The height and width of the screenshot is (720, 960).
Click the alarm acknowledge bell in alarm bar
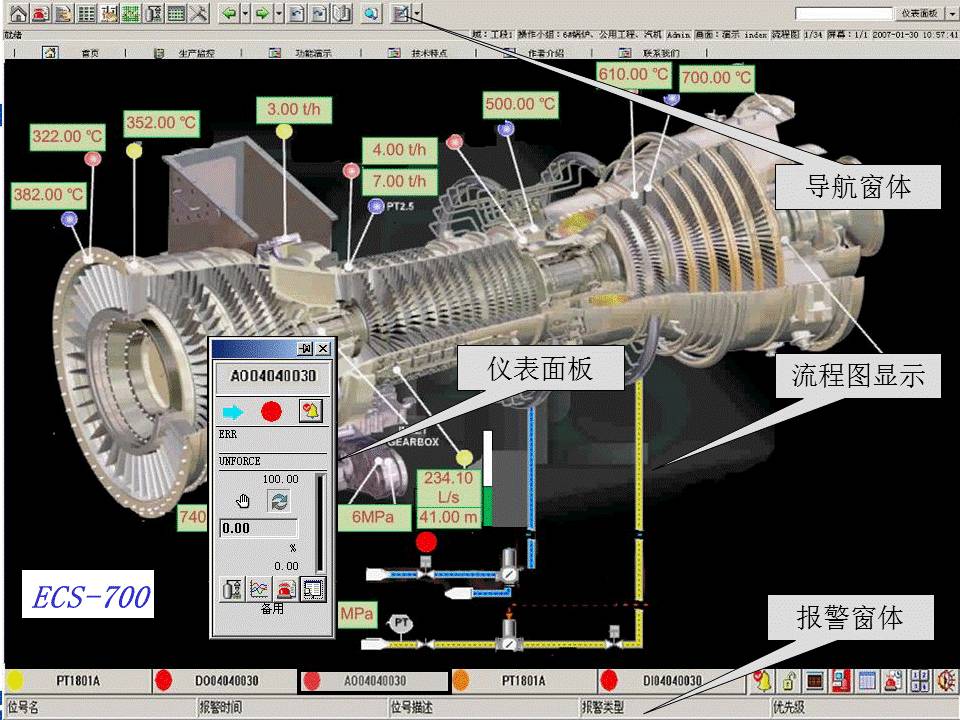click(x=763, y=681)
